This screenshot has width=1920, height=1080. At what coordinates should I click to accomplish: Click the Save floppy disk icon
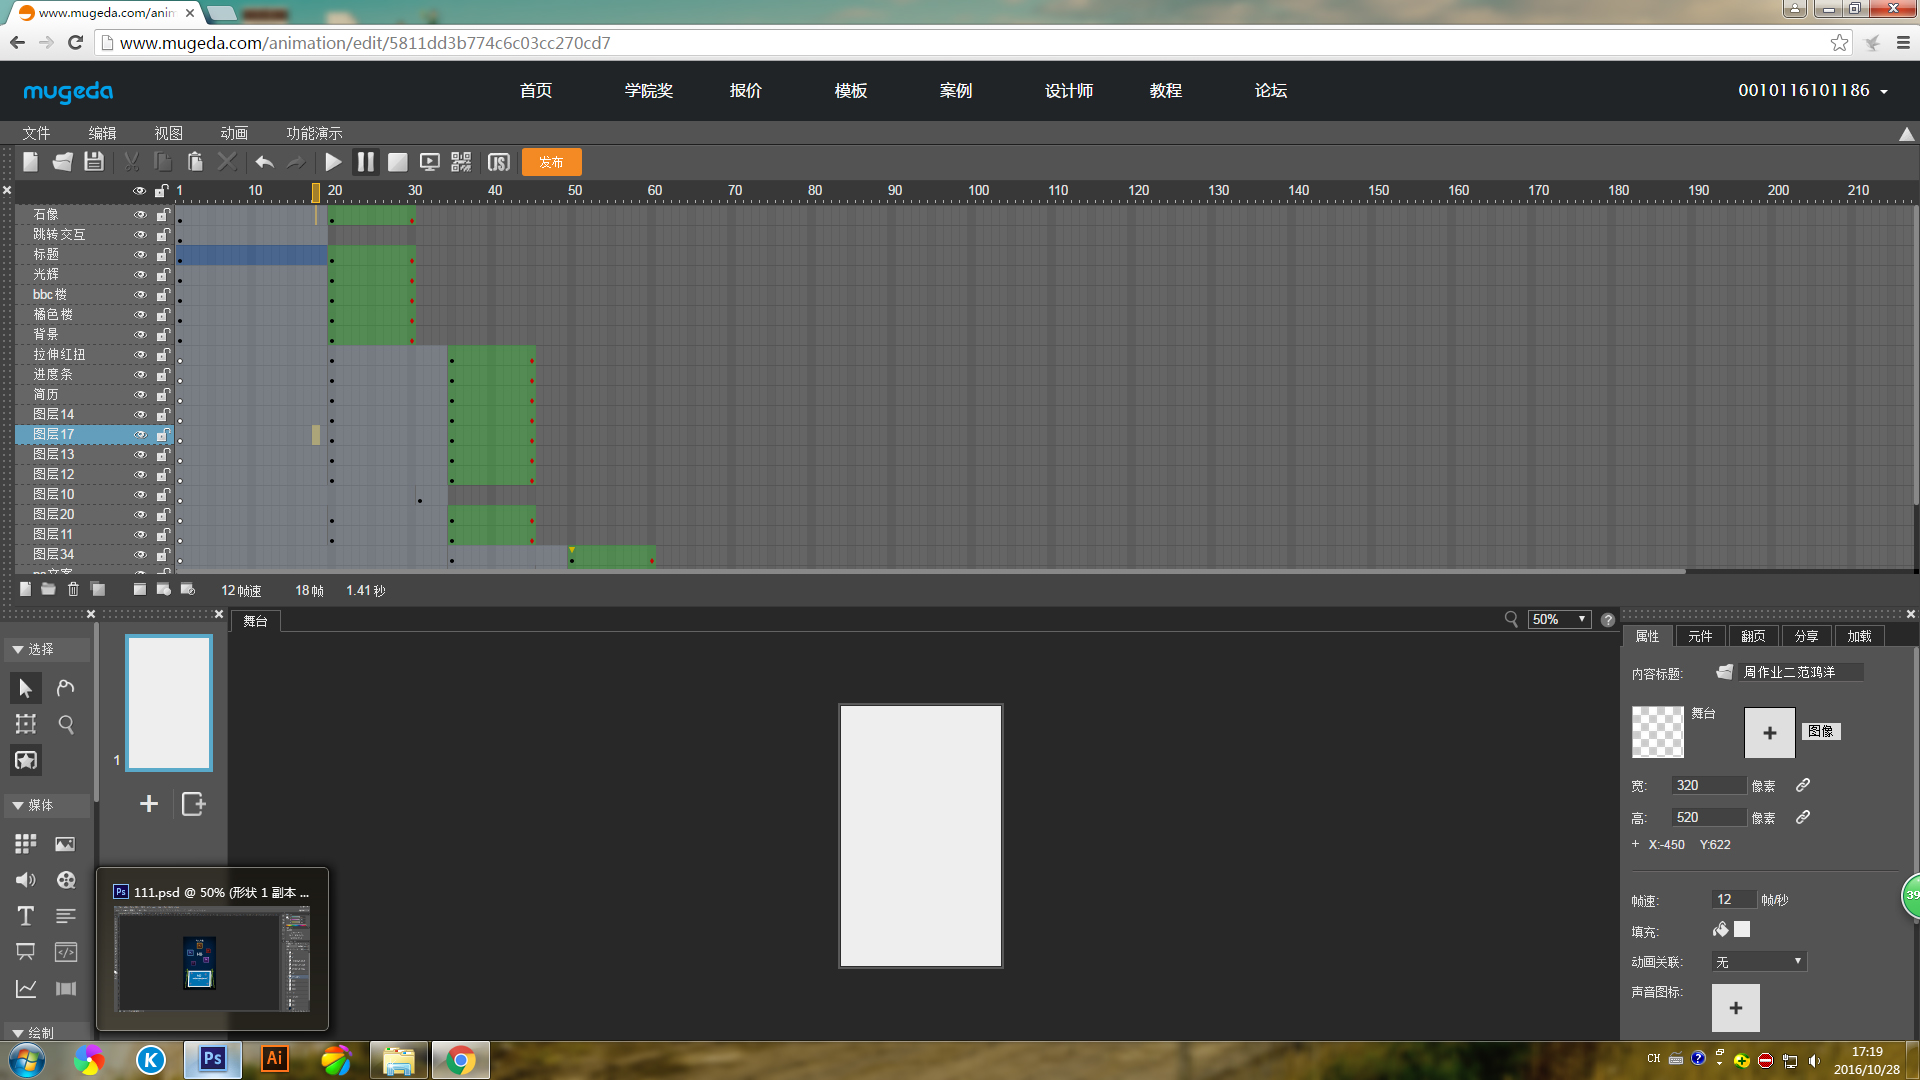click(x=94, y=162)
